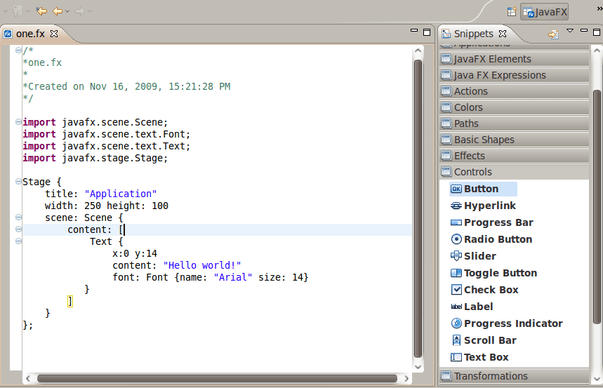Click the editor scroll right arrow
This screenshot has width=603, height=388.
tap(406, 378)
